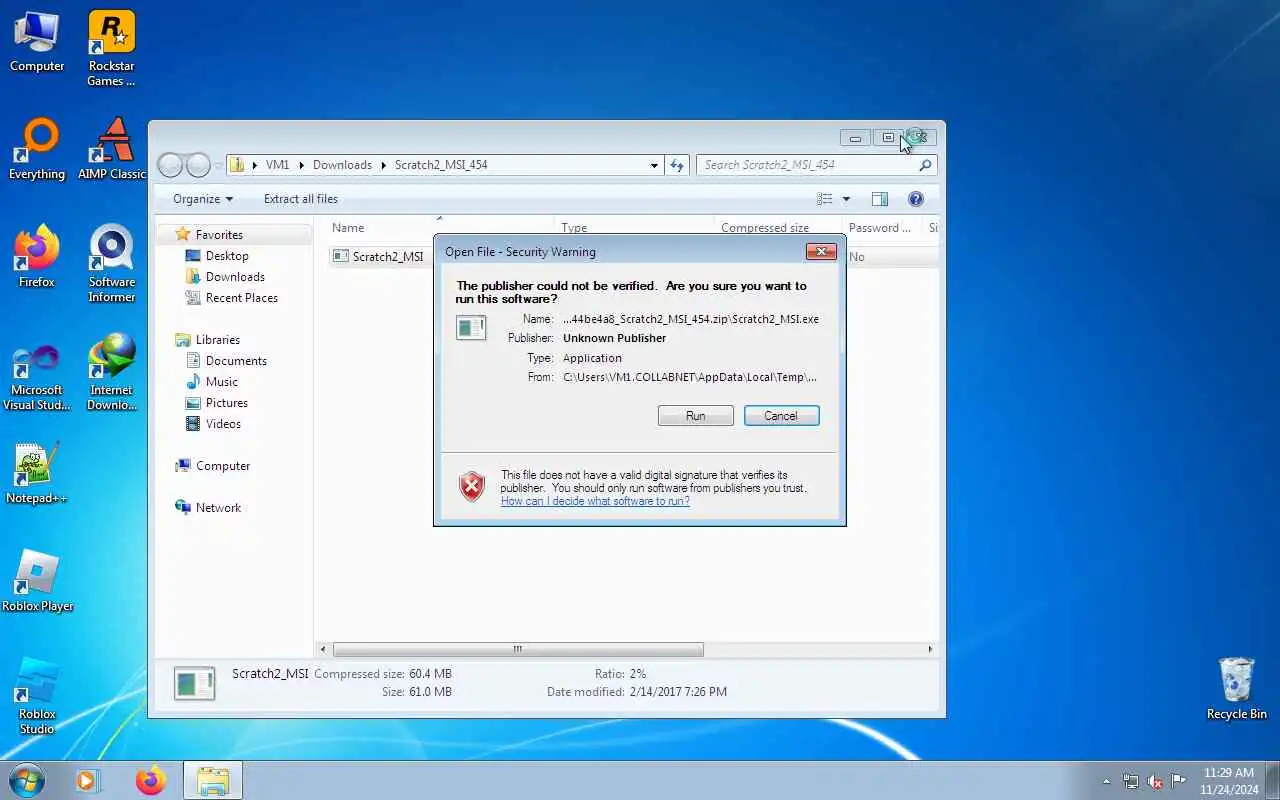Image resolution: width=1280 pixels, height=800 pixels.
Task: Click the Rockstar Games desktop shortcut
Action: click(112, 48)
